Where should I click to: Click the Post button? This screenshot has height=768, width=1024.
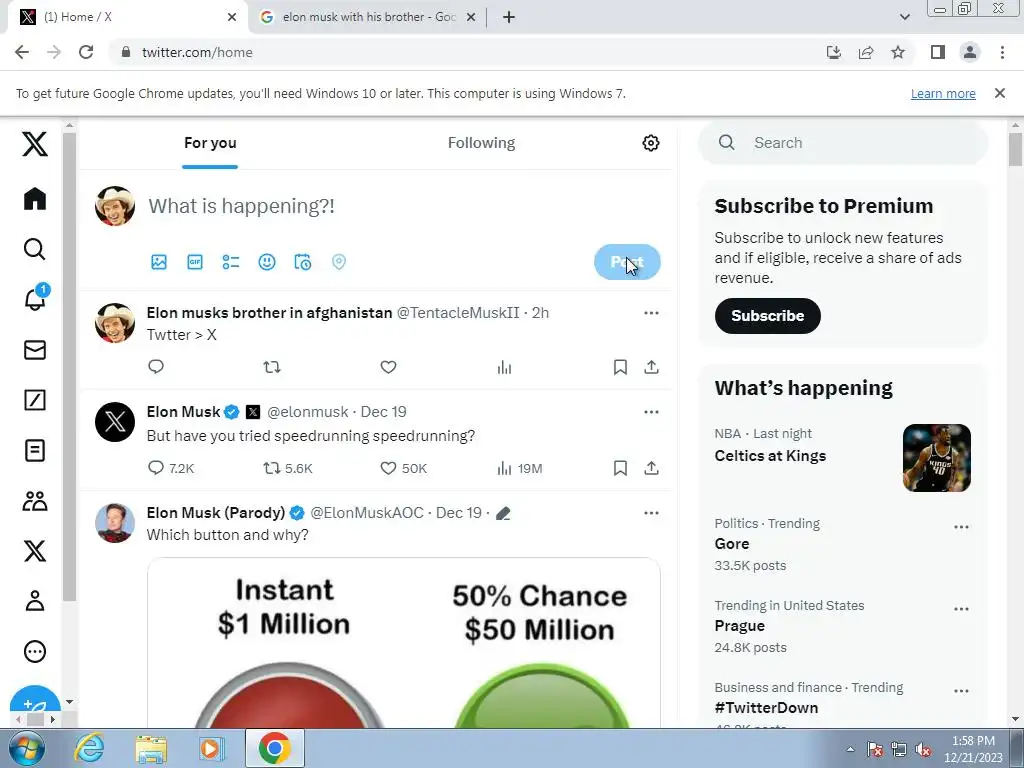pos(627,262)
